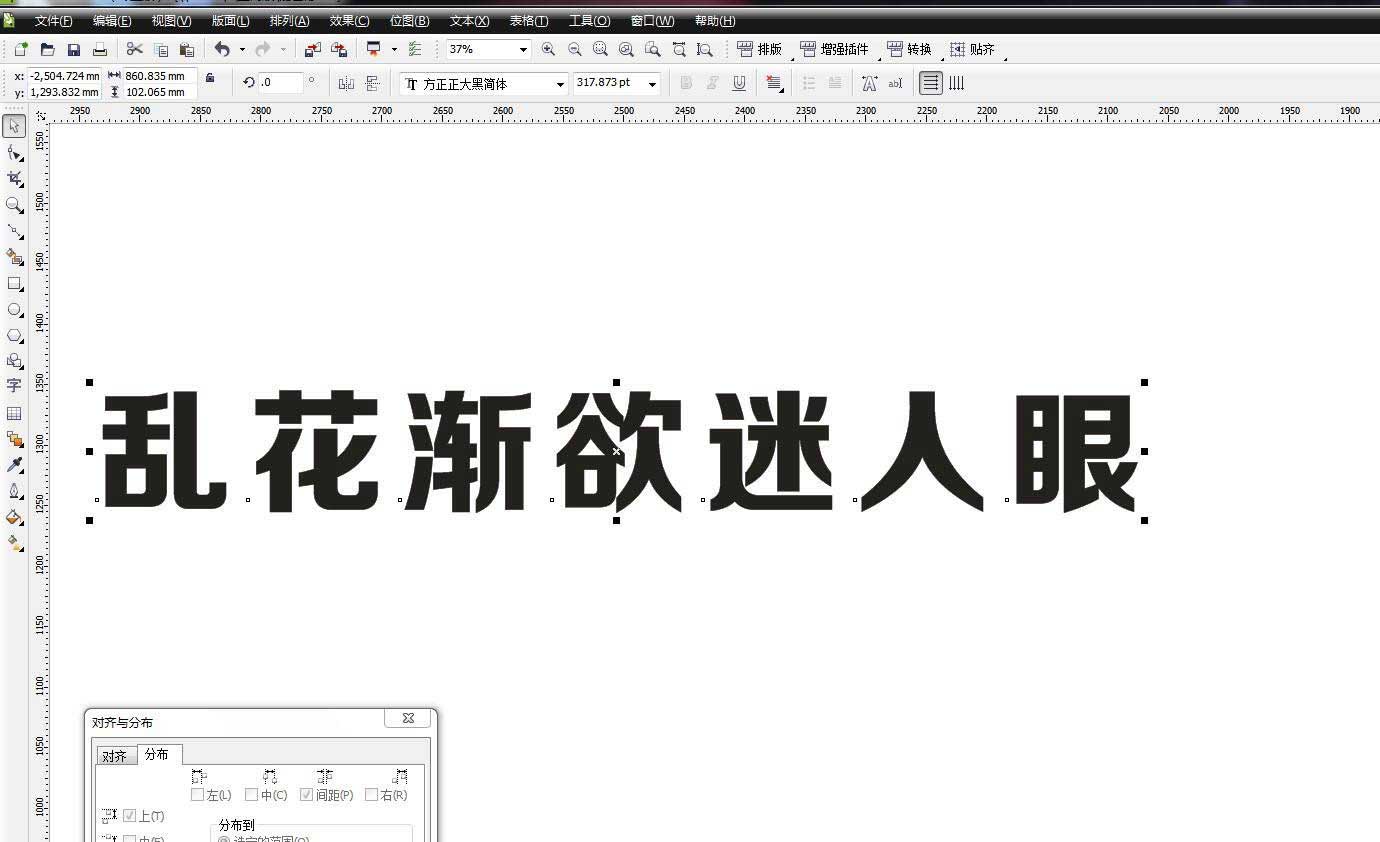Open the font list 方正正大黑简体
The image size is (1380, 842).
click(x=561, y=84)
